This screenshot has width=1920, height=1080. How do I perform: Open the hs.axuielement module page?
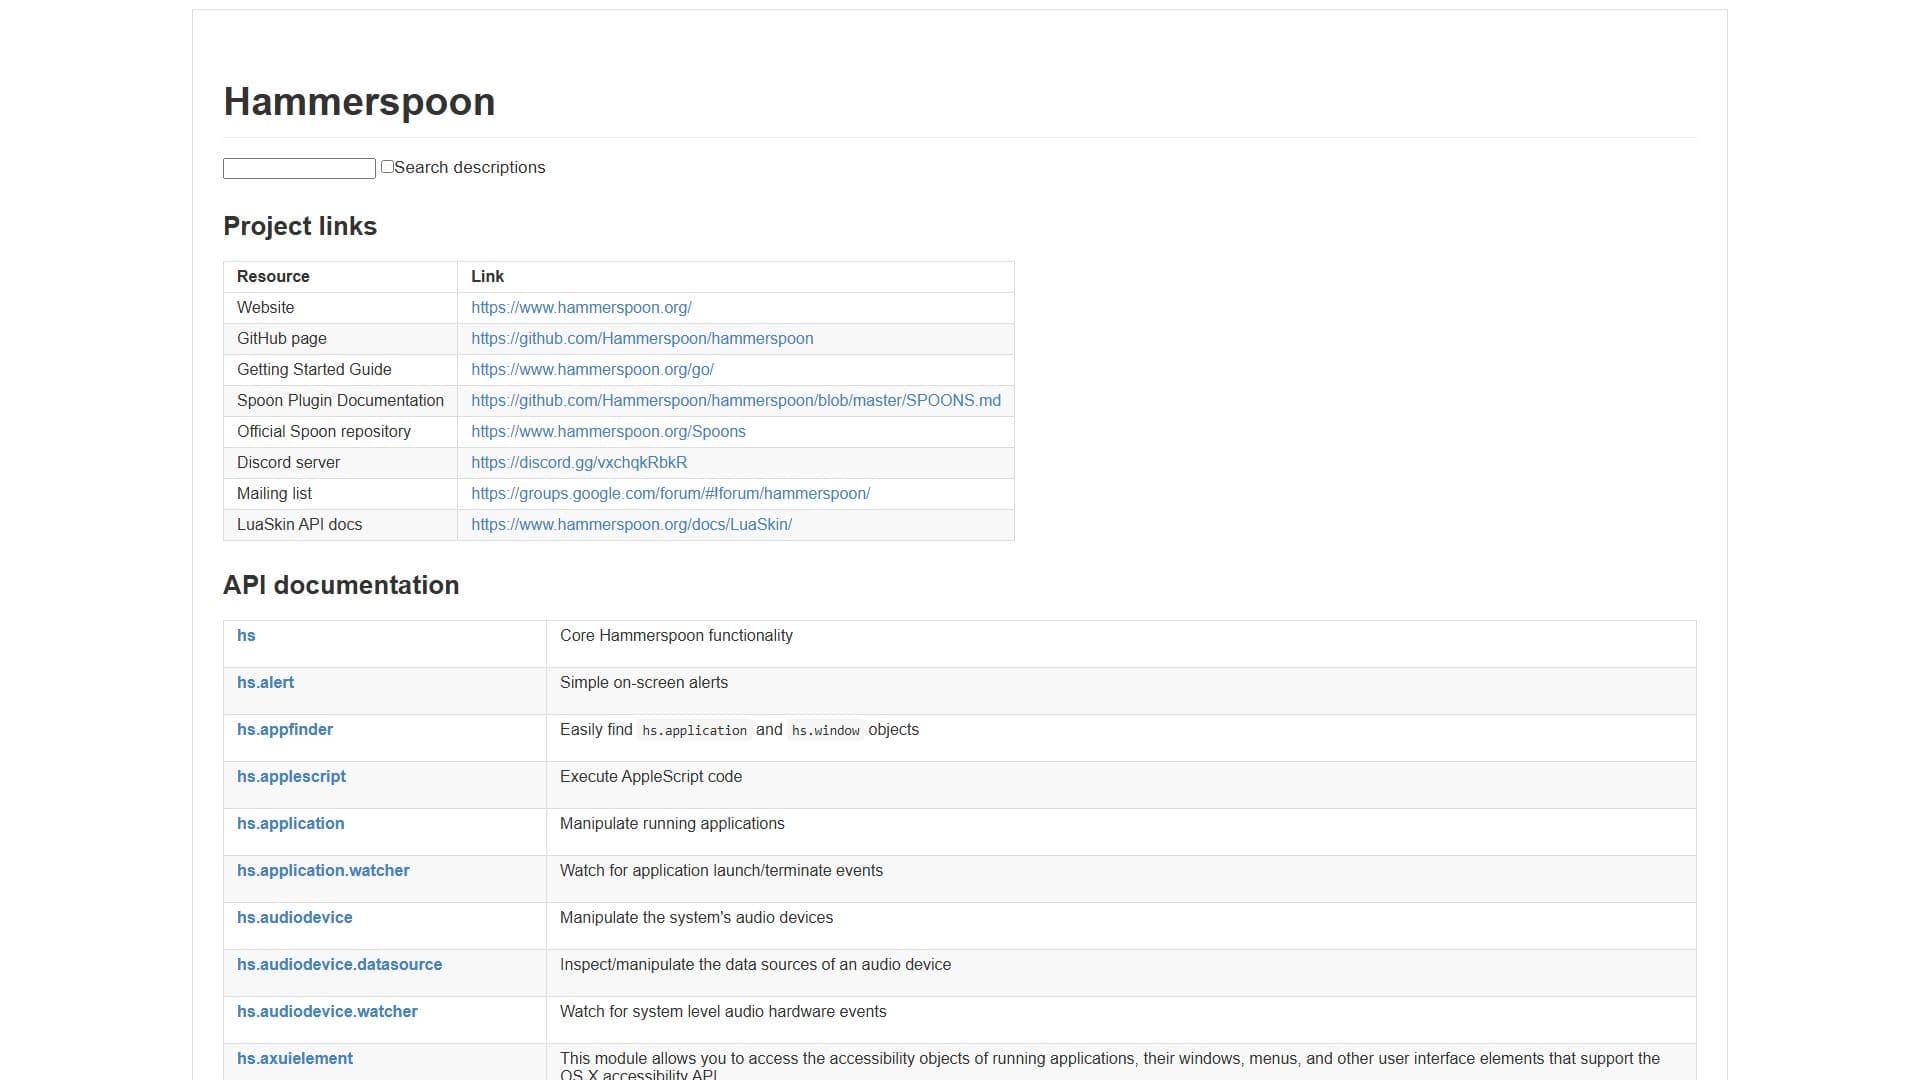(294, 1059)
